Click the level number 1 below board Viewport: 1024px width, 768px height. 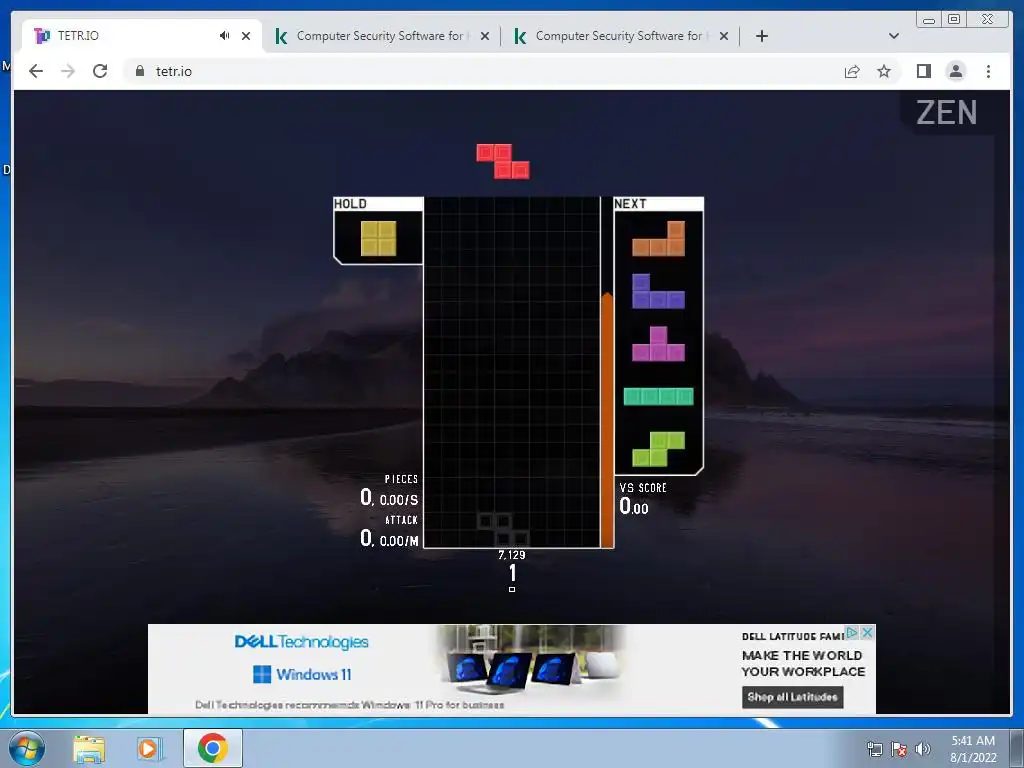512,573
